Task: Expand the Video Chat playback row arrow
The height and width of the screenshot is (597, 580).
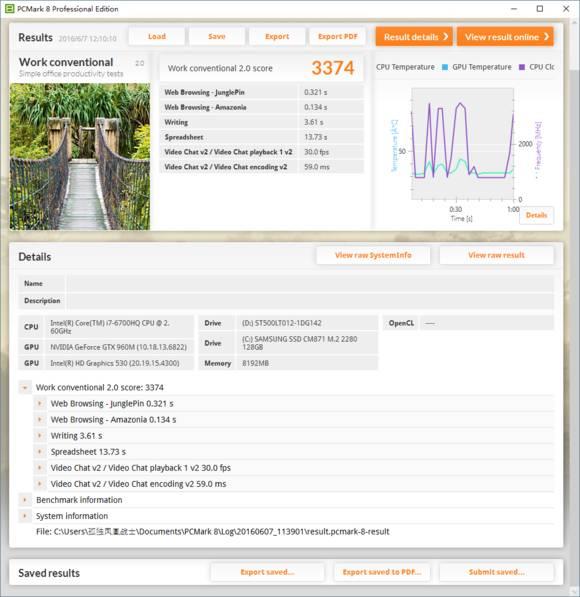Action: (40, 468)
